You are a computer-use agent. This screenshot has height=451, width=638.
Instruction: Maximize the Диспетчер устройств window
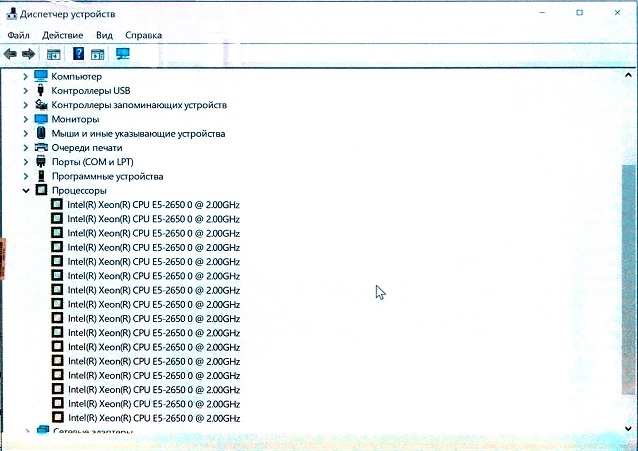[579, 13]
